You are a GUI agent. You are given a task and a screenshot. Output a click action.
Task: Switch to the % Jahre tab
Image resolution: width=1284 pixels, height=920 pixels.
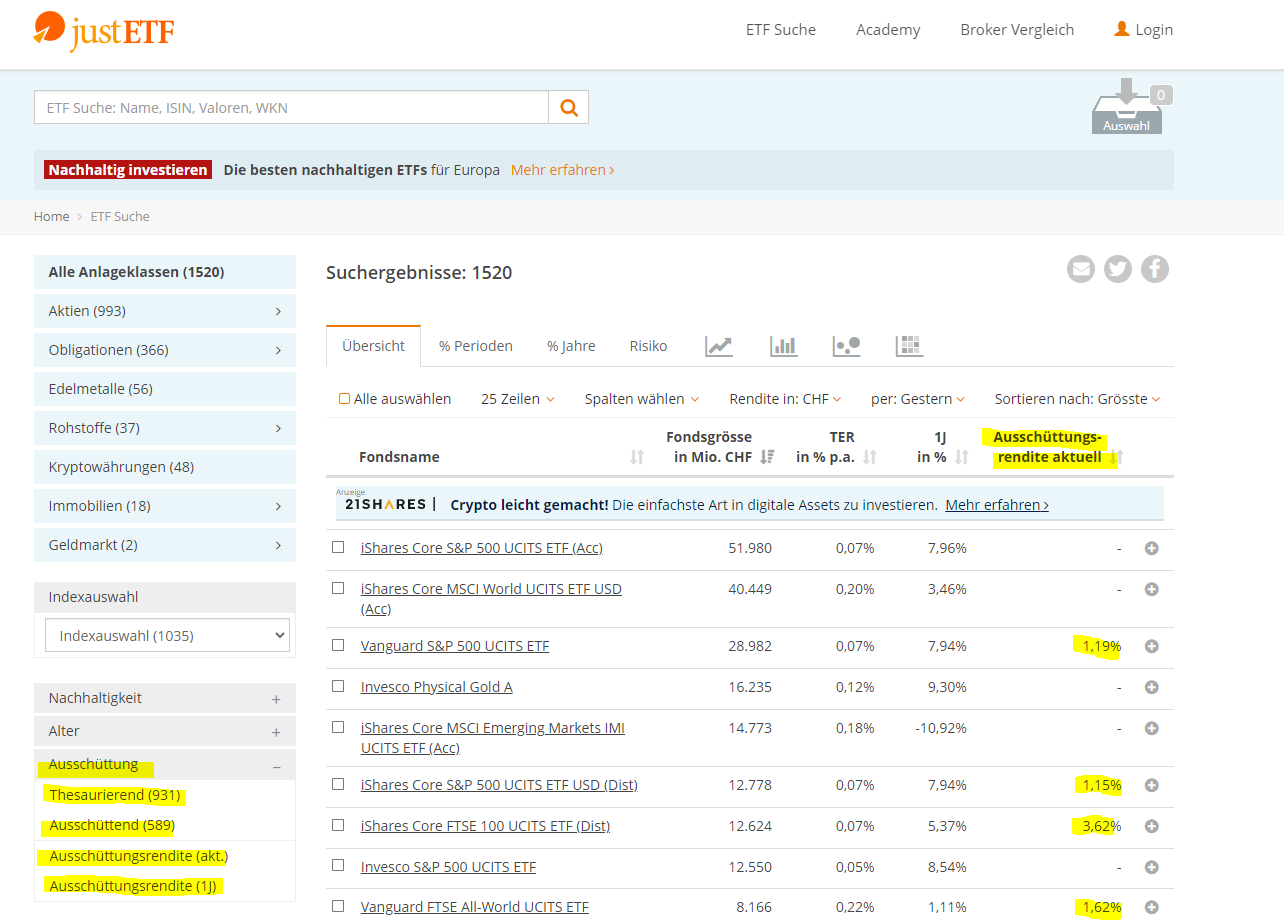[x=571, y=346]
